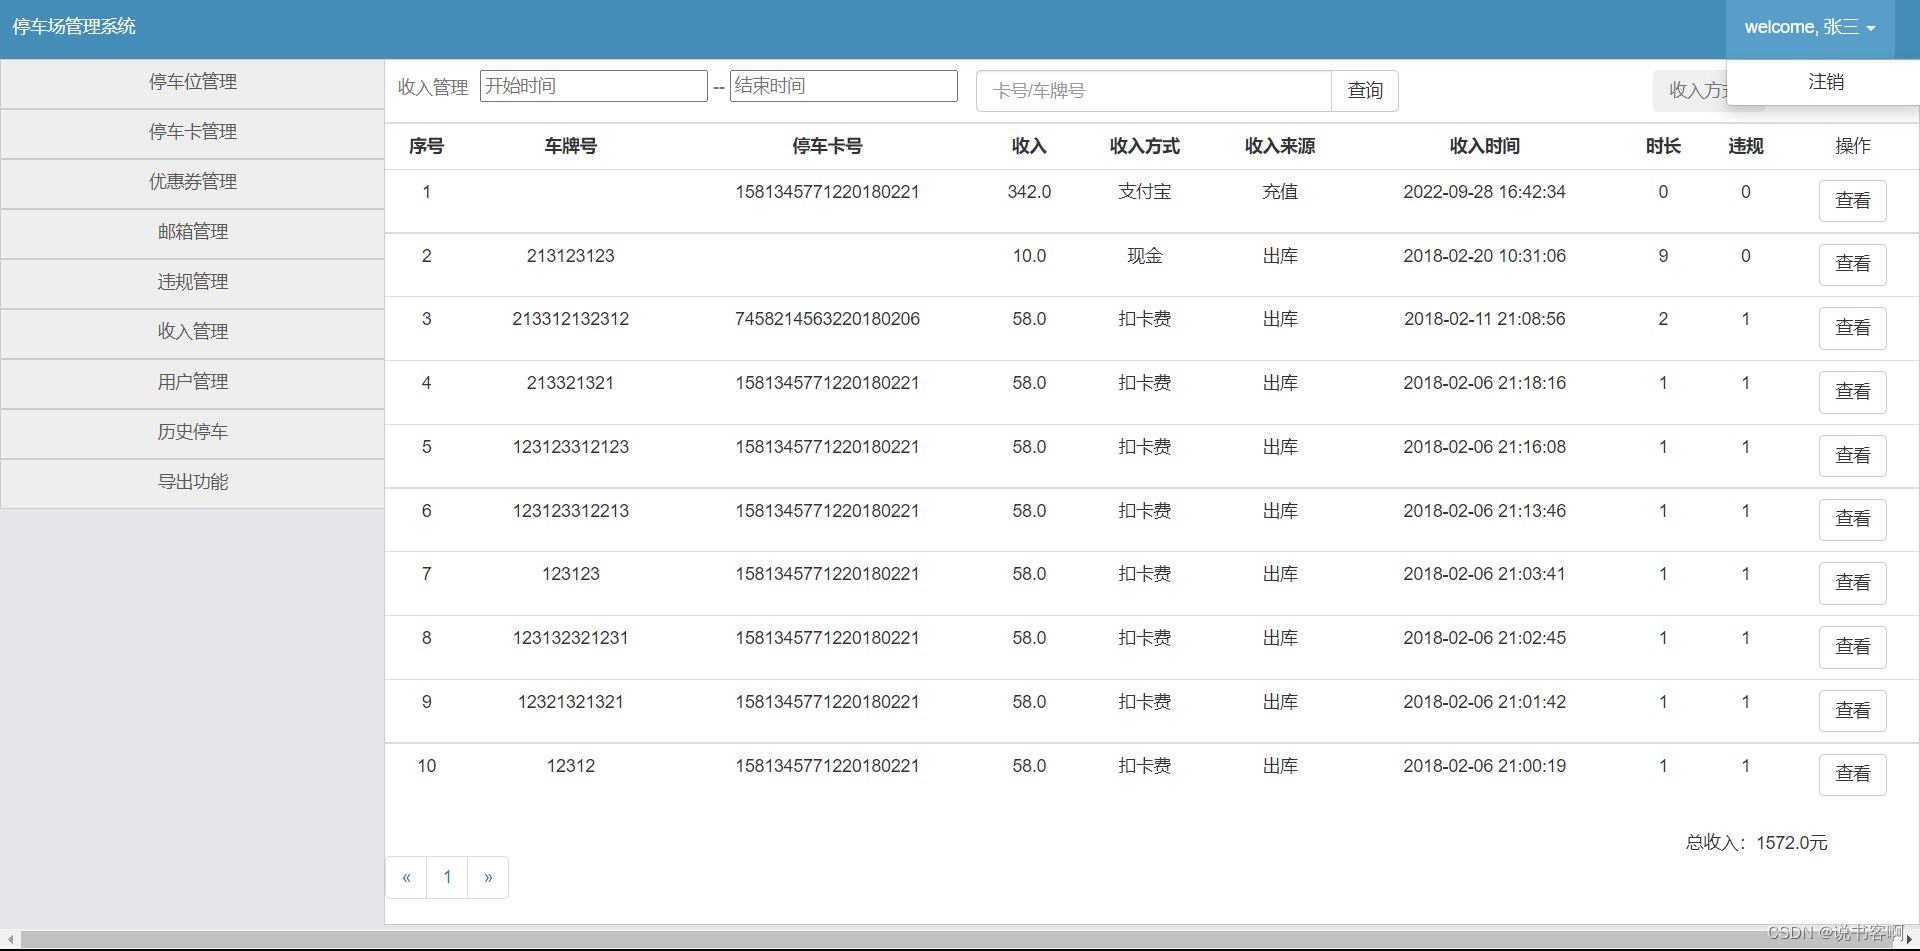Click the 总收入: 1572.0元 total text
This screenshot has height=951, width=1920.
pyautogui.click(x=1756, y=843)
